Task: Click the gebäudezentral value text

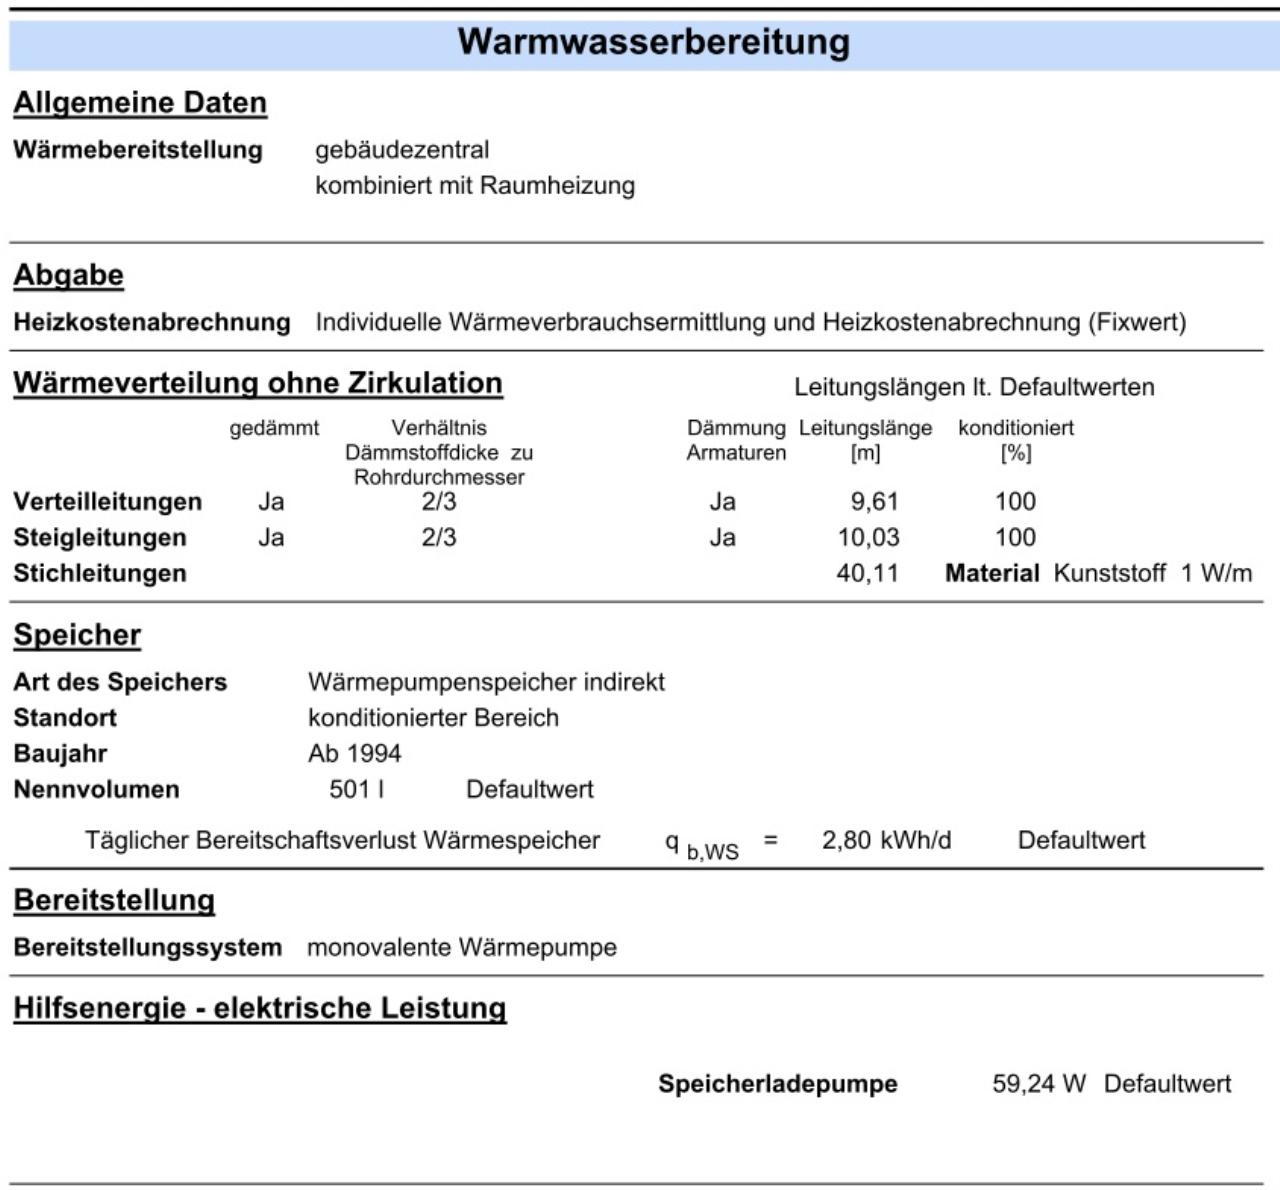Action: 402,150
